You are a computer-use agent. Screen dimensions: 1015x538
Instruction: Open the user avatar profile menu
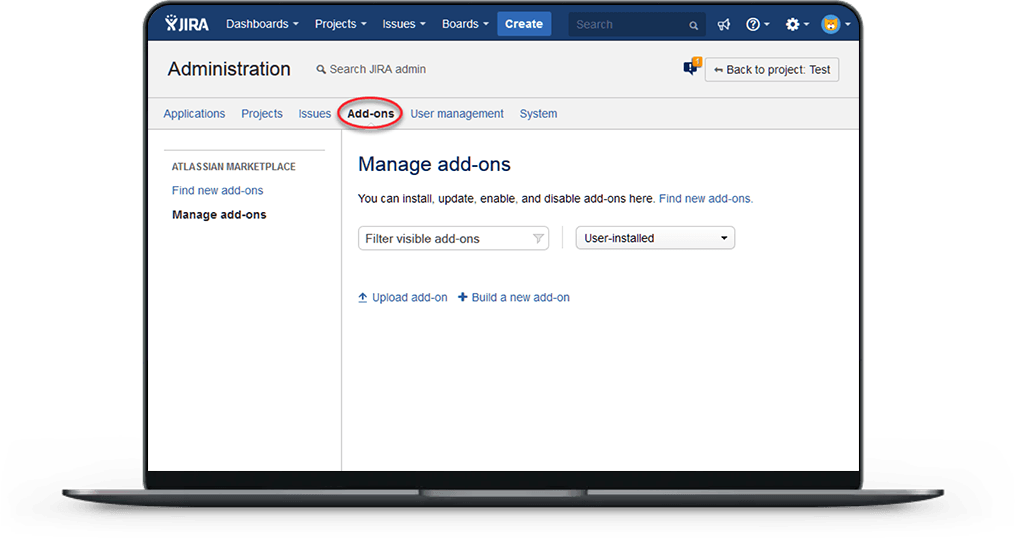click(x=836, y=25)
